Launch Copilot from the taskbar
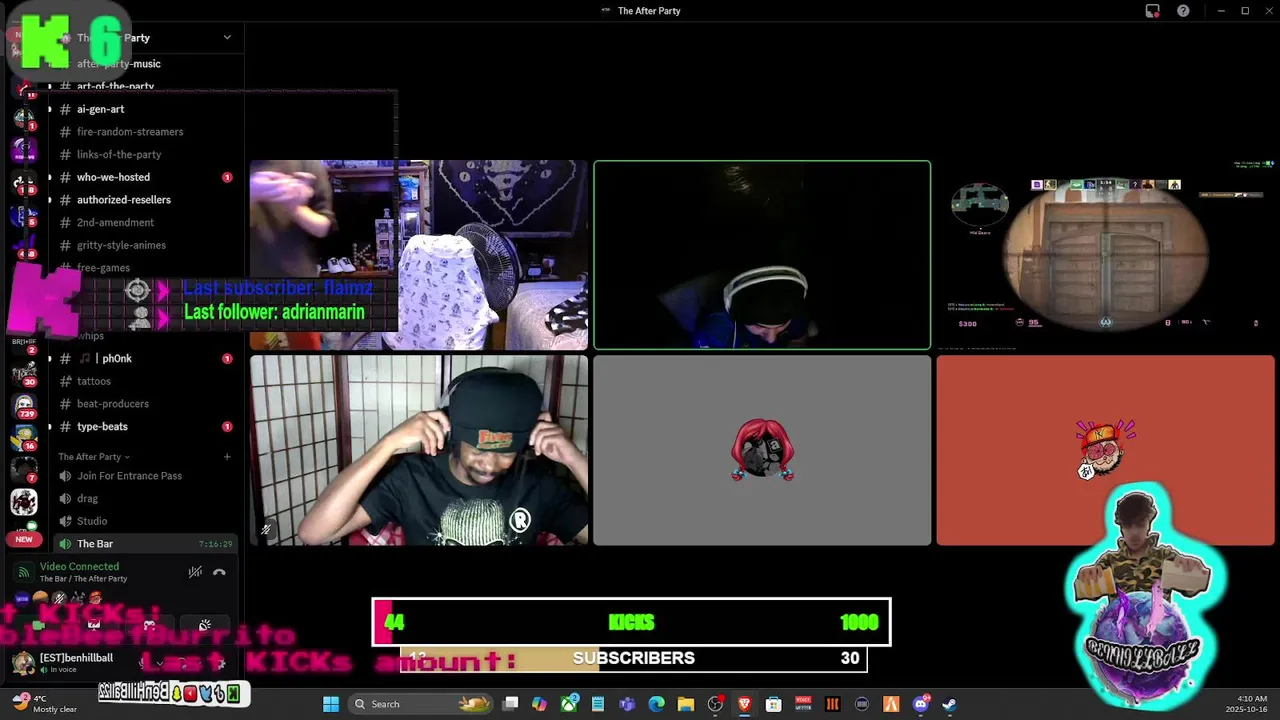The width and height of the screenshot is (1280, 720). 540,704
